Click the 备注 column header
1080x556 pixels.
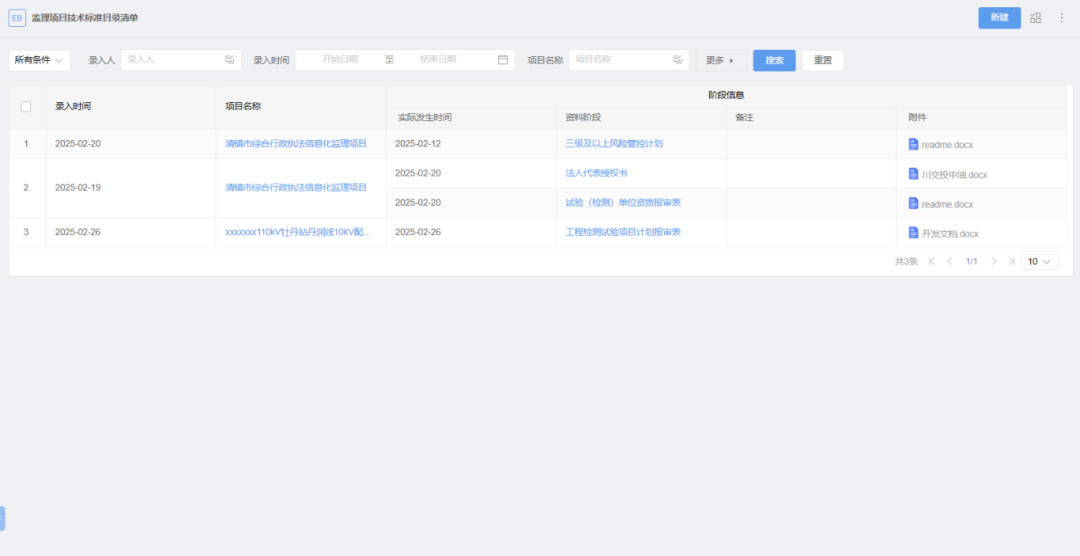744,118
